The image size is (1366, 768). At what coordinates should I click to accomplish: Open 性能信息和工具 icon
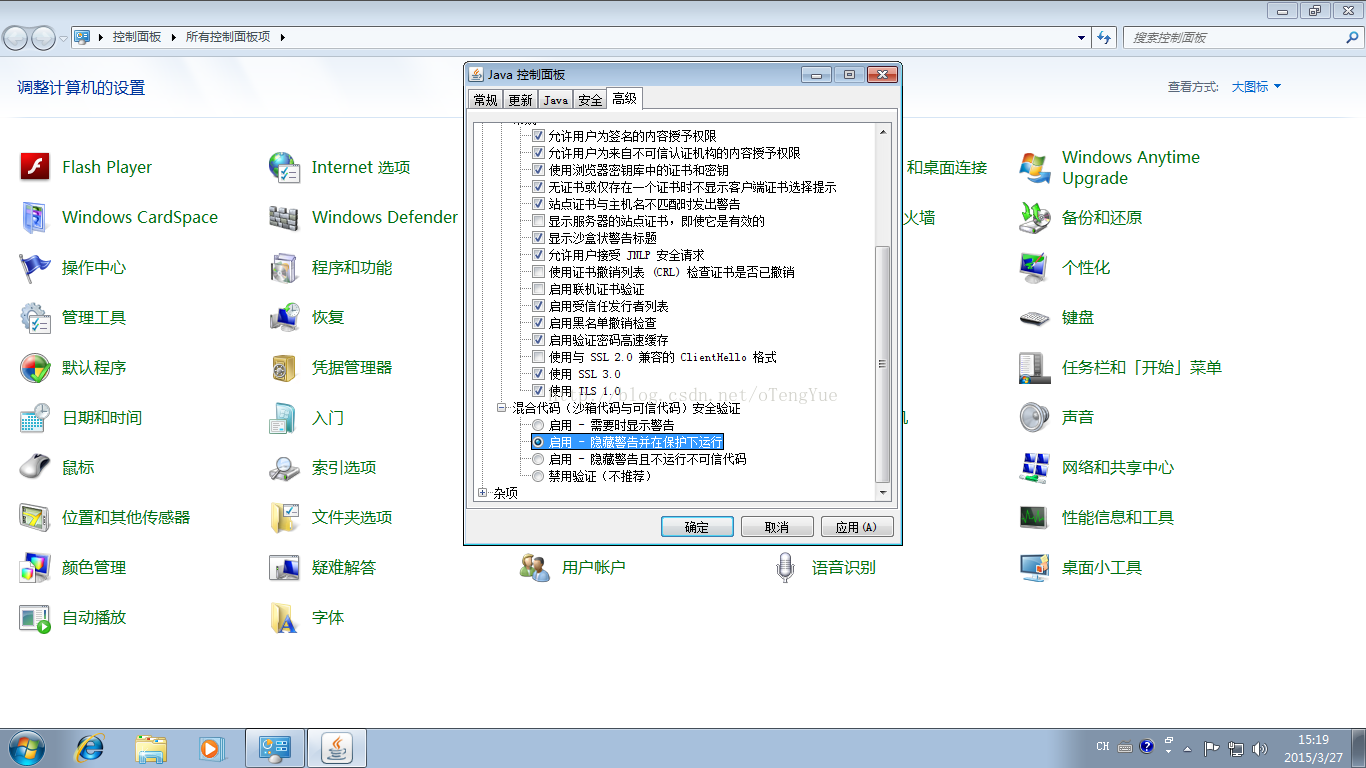pyautogui.click(x=1035, y=517)
